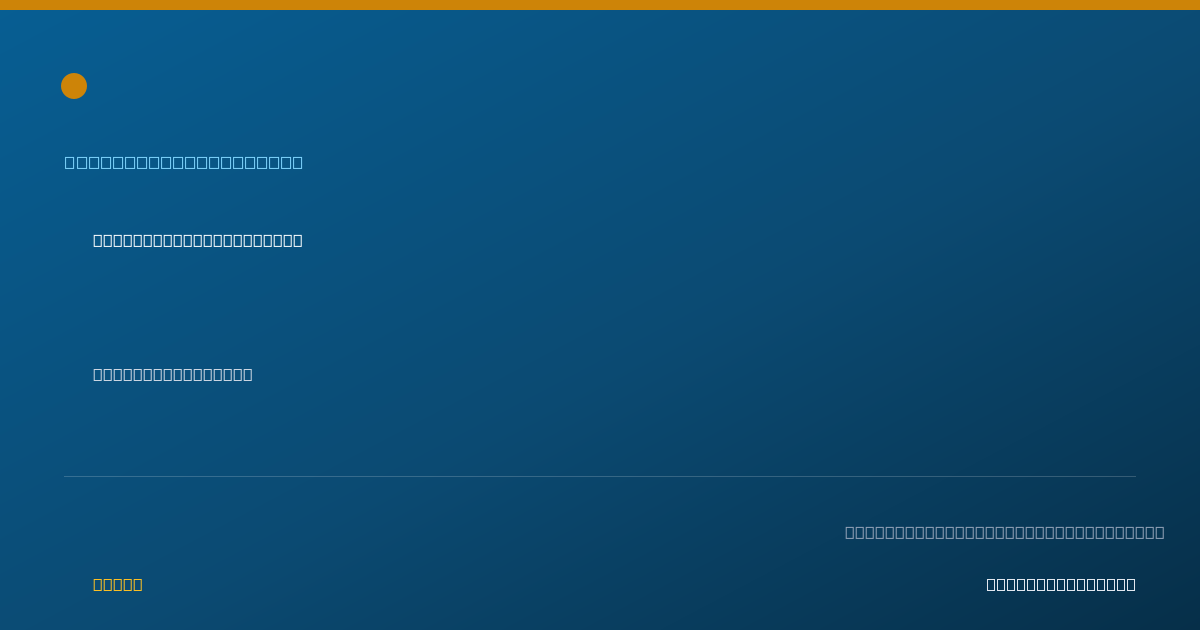Click the indented gray secondary text line
1200x630 pixels.
pos(173,374)
